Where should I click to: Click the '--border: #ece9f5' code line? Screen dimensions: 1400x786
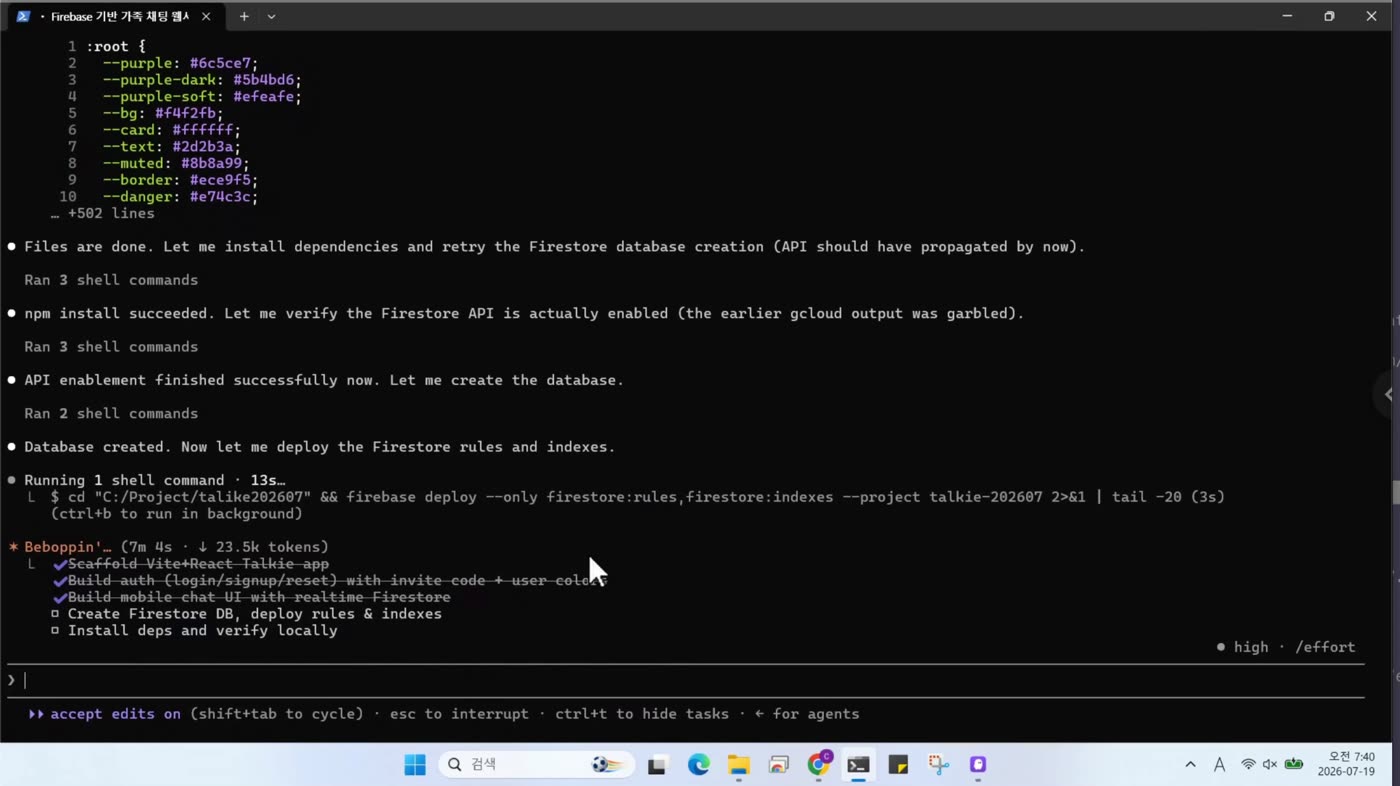point(180,180)
